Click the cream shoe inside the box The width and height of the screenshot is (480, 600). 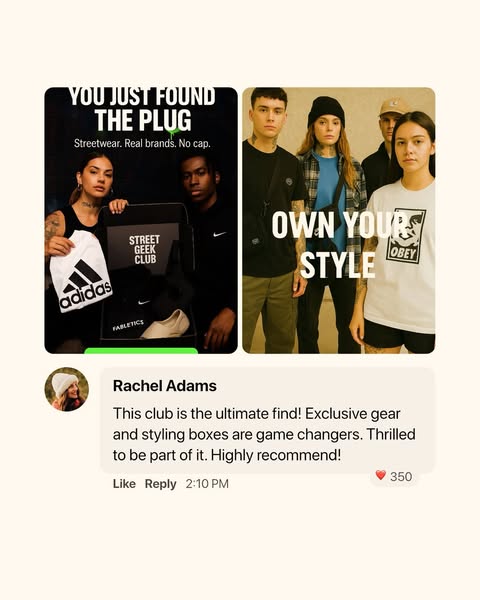coord(165,325)
